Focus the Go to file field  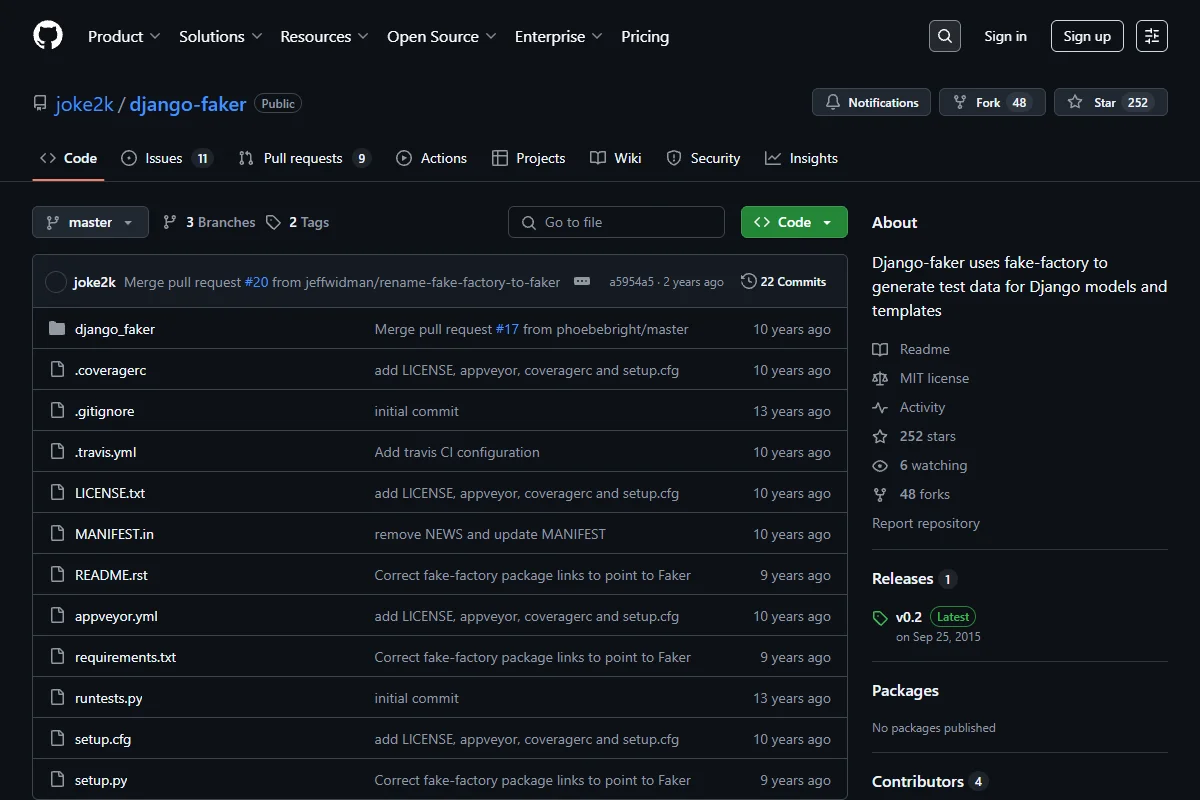[616, 222]
